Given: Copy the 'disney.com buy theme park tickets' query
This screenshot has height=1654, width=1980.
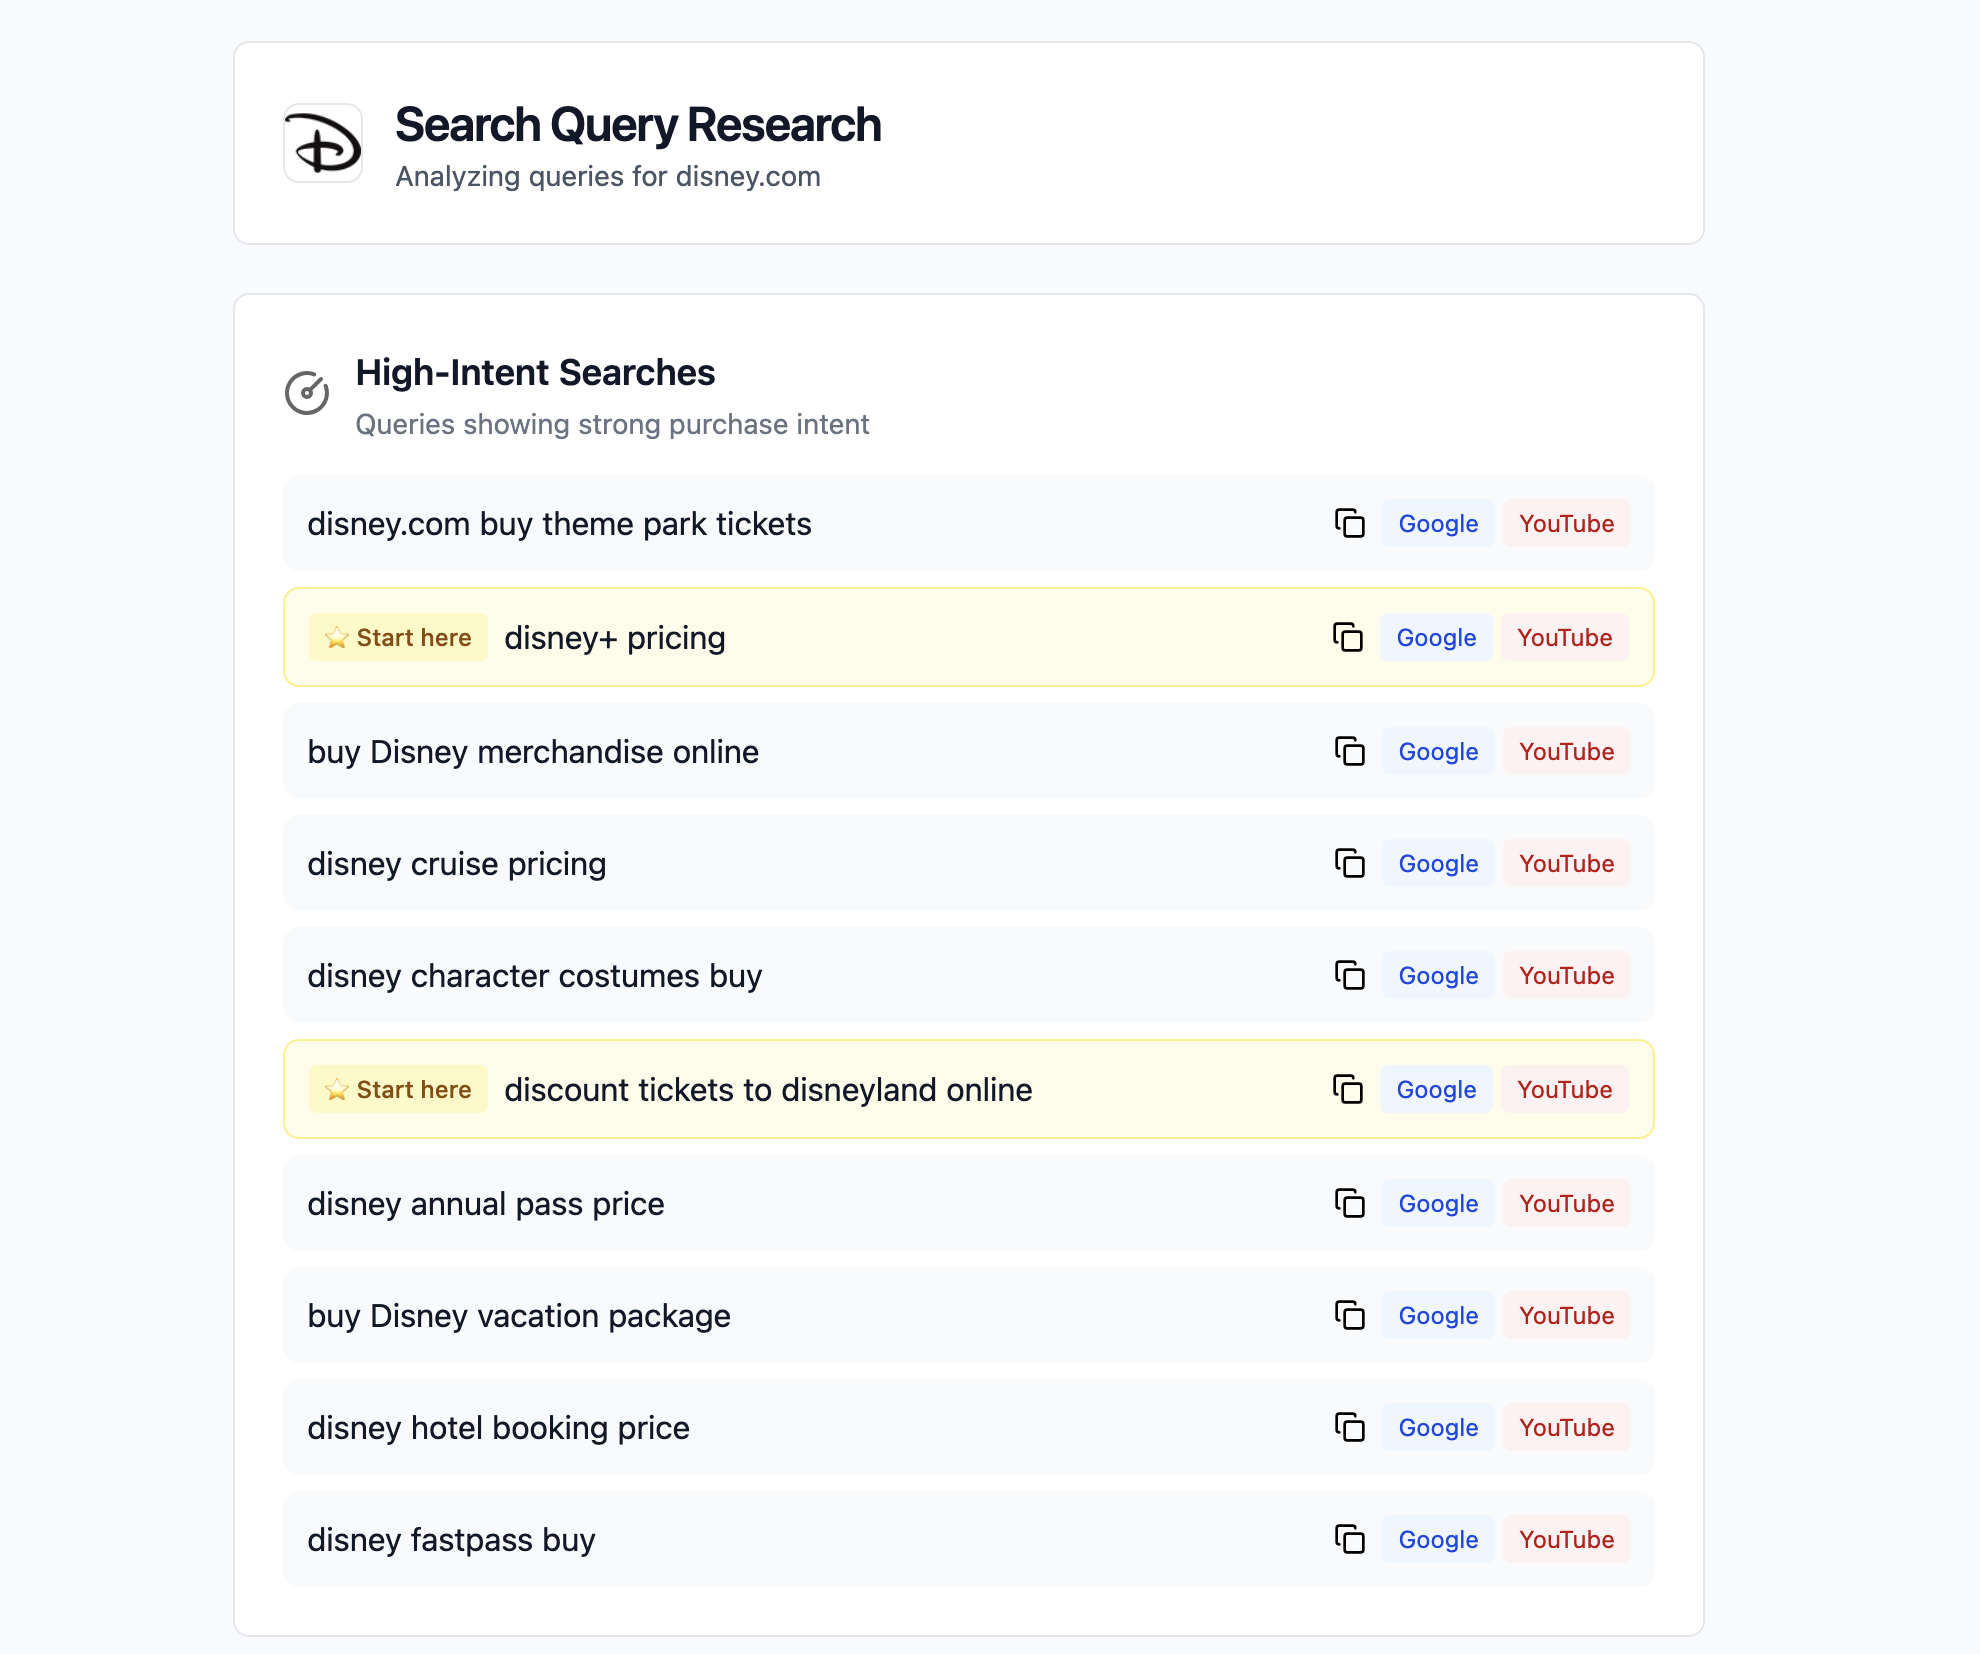Looking at the screenshot, I should coord(1349,523).
